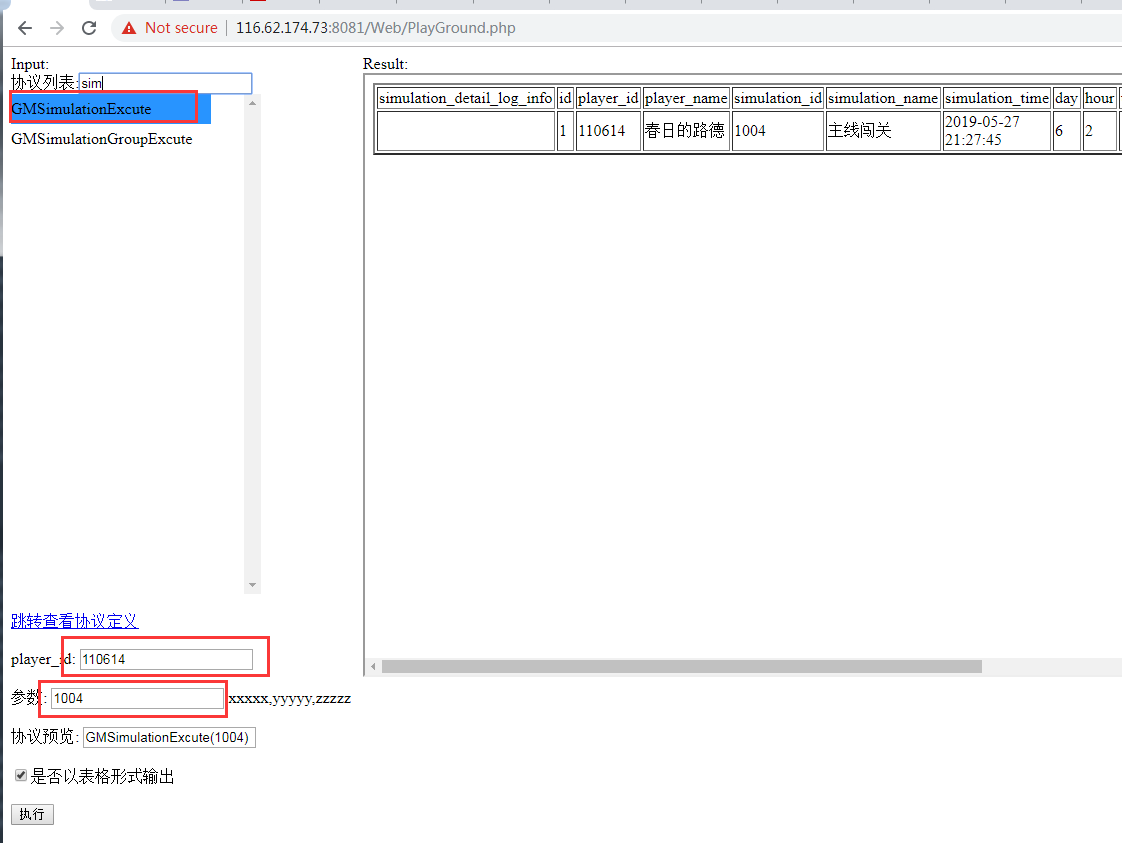The width and height of the screenshot is (1122, 843).
Task: Select GMSimulationGroupExcute in the protocol list
Action: pyautogui.click(x=102, y=139)
